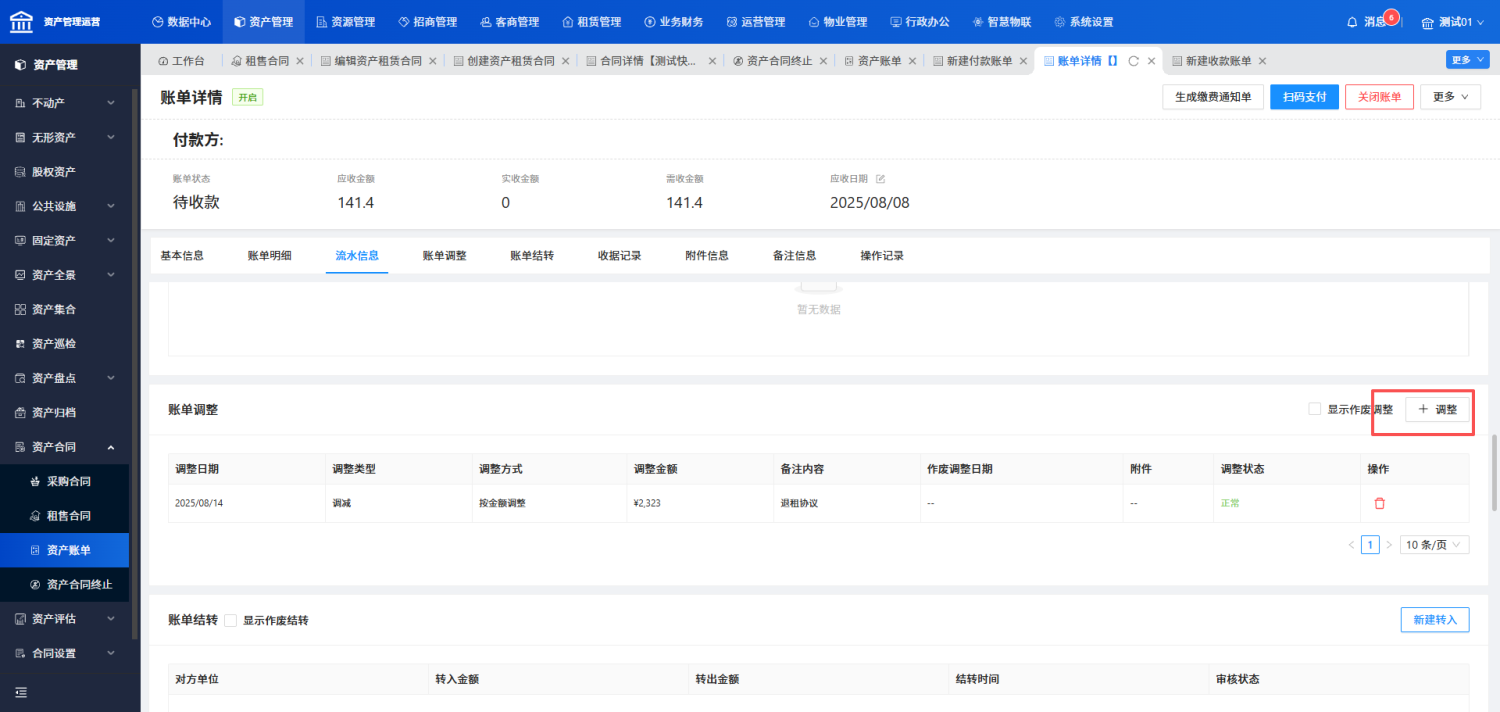The width and height of the screenshot is (1500, 712).
Task: Open 资产巡检 in the sidebar
Action: [x=64, y=344]
